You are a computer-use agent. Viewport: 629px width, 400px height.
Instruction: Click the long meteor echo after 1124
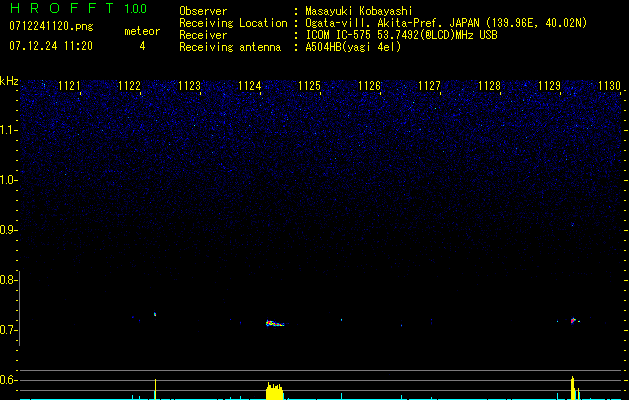tap(275, 323)
